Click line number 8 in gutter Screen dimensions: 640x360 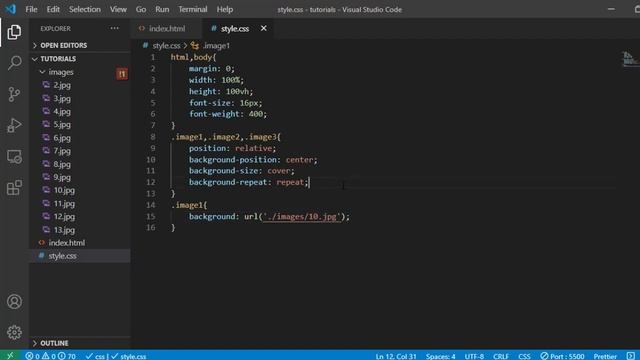pos(153,137)
